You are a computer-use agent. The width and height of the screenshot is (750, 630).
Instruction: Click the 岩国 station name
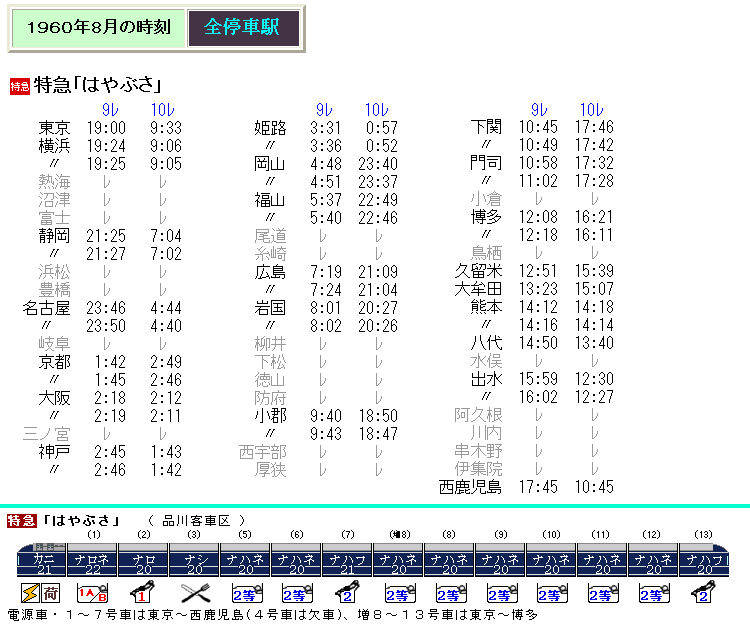(270, 308)
